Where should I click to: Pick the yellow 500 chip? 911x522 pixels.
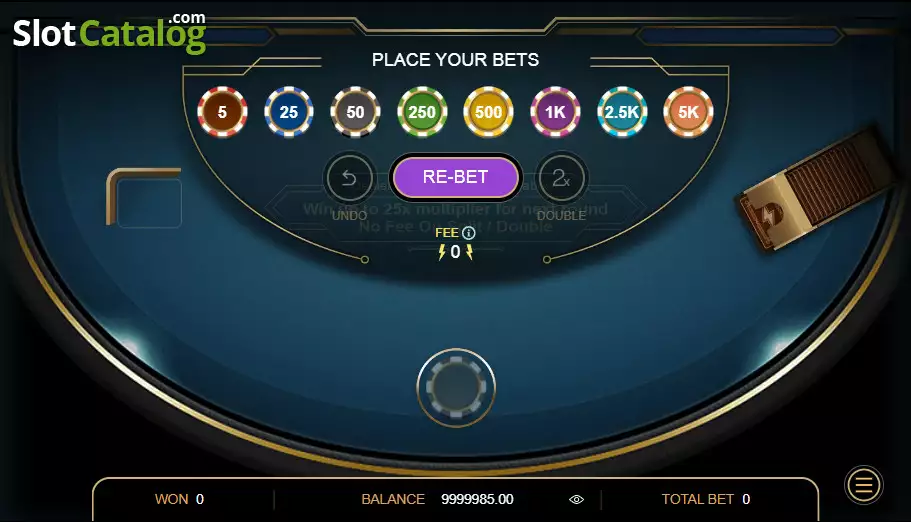(x=489, y=112)
